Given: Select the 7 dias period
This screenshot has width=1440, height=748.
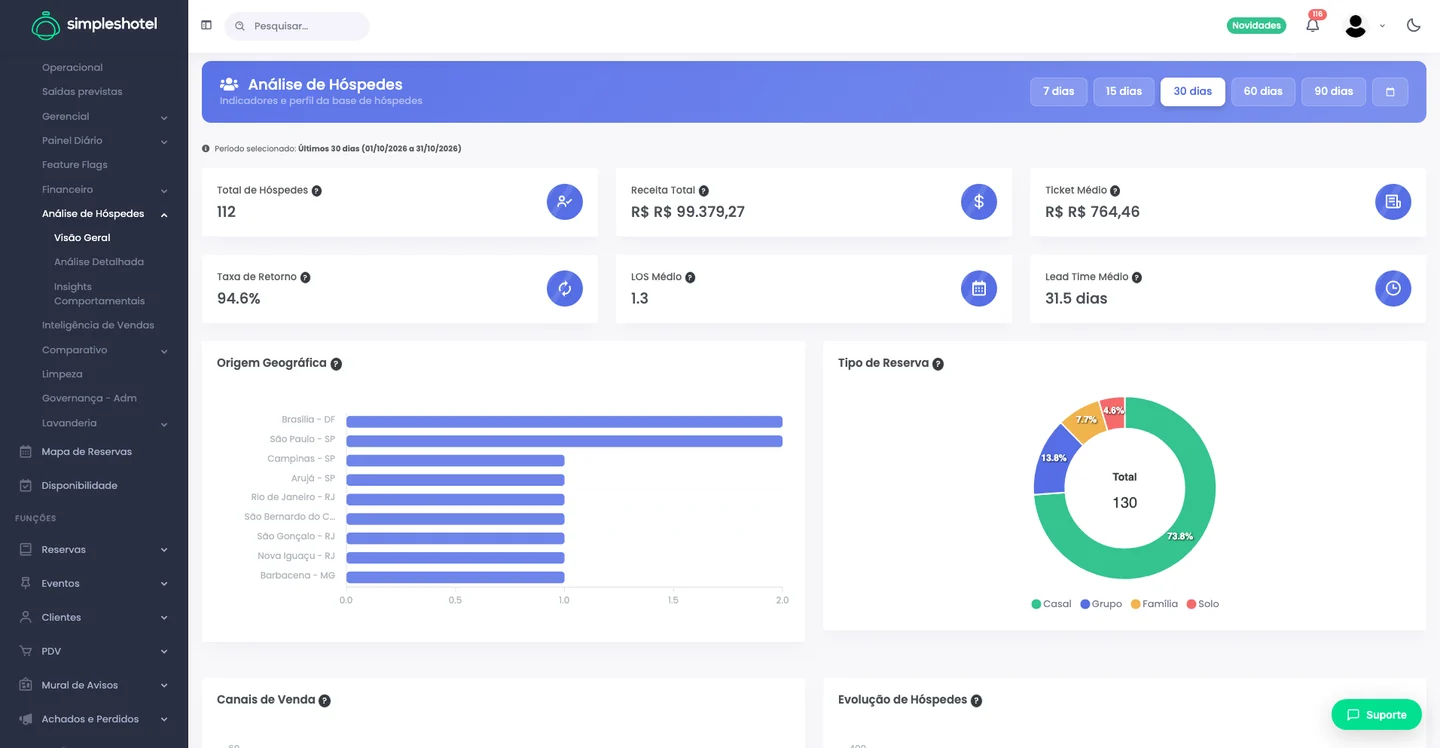Looking at the screenshot, I should (x=1059, y=91).
